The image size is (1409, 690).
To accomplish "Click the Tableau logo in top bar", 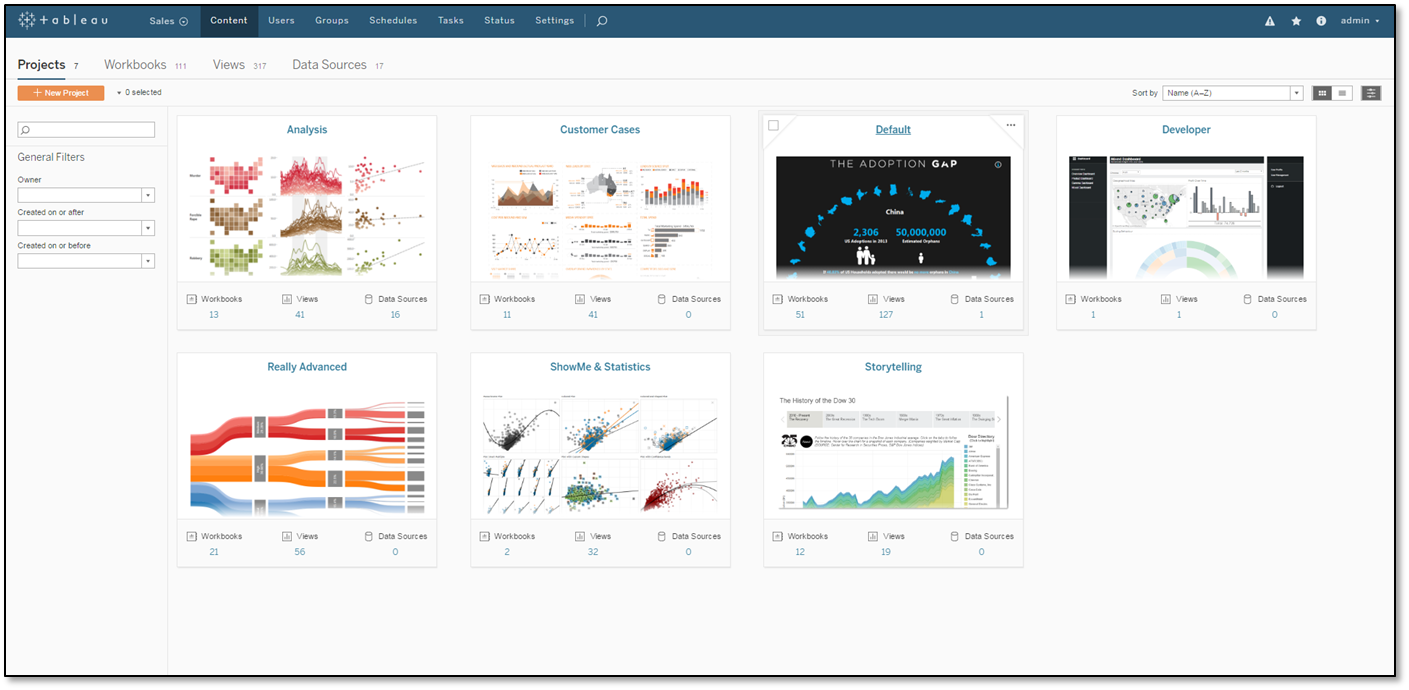I will tap(62, 20).
